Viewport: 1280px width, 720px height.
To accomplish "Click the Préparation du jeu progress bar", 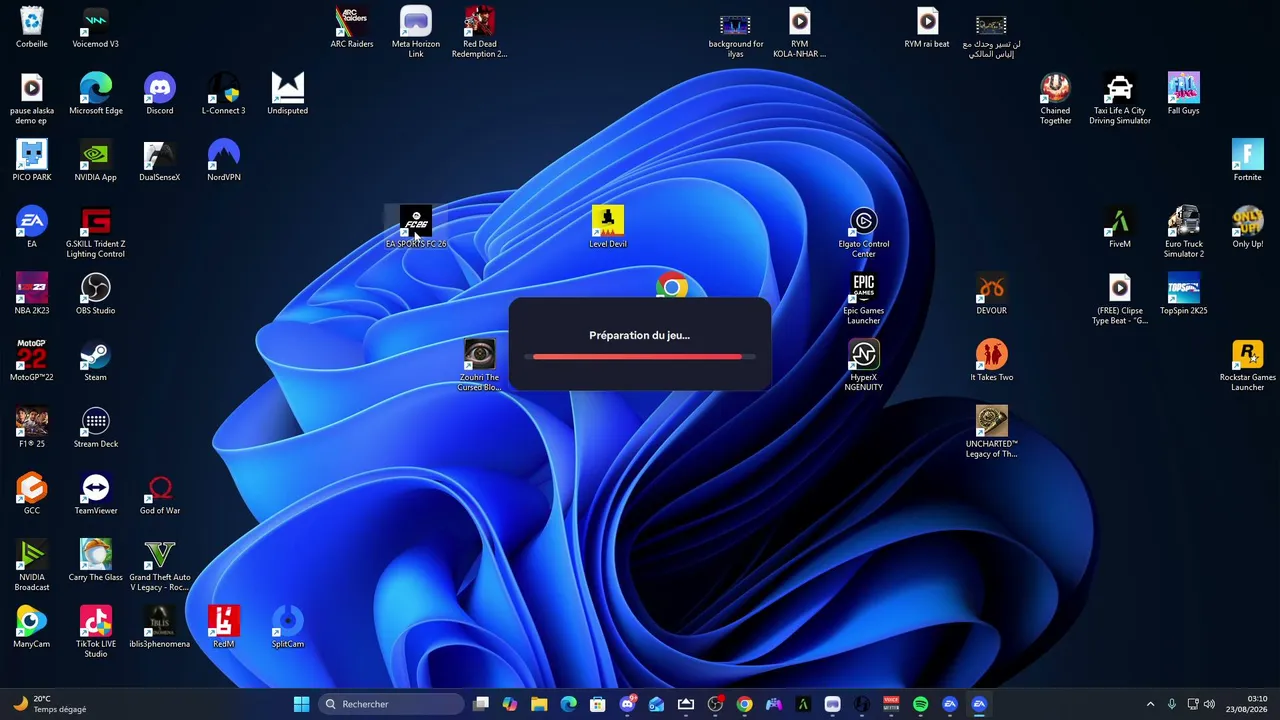I will (x=640, y=356).
